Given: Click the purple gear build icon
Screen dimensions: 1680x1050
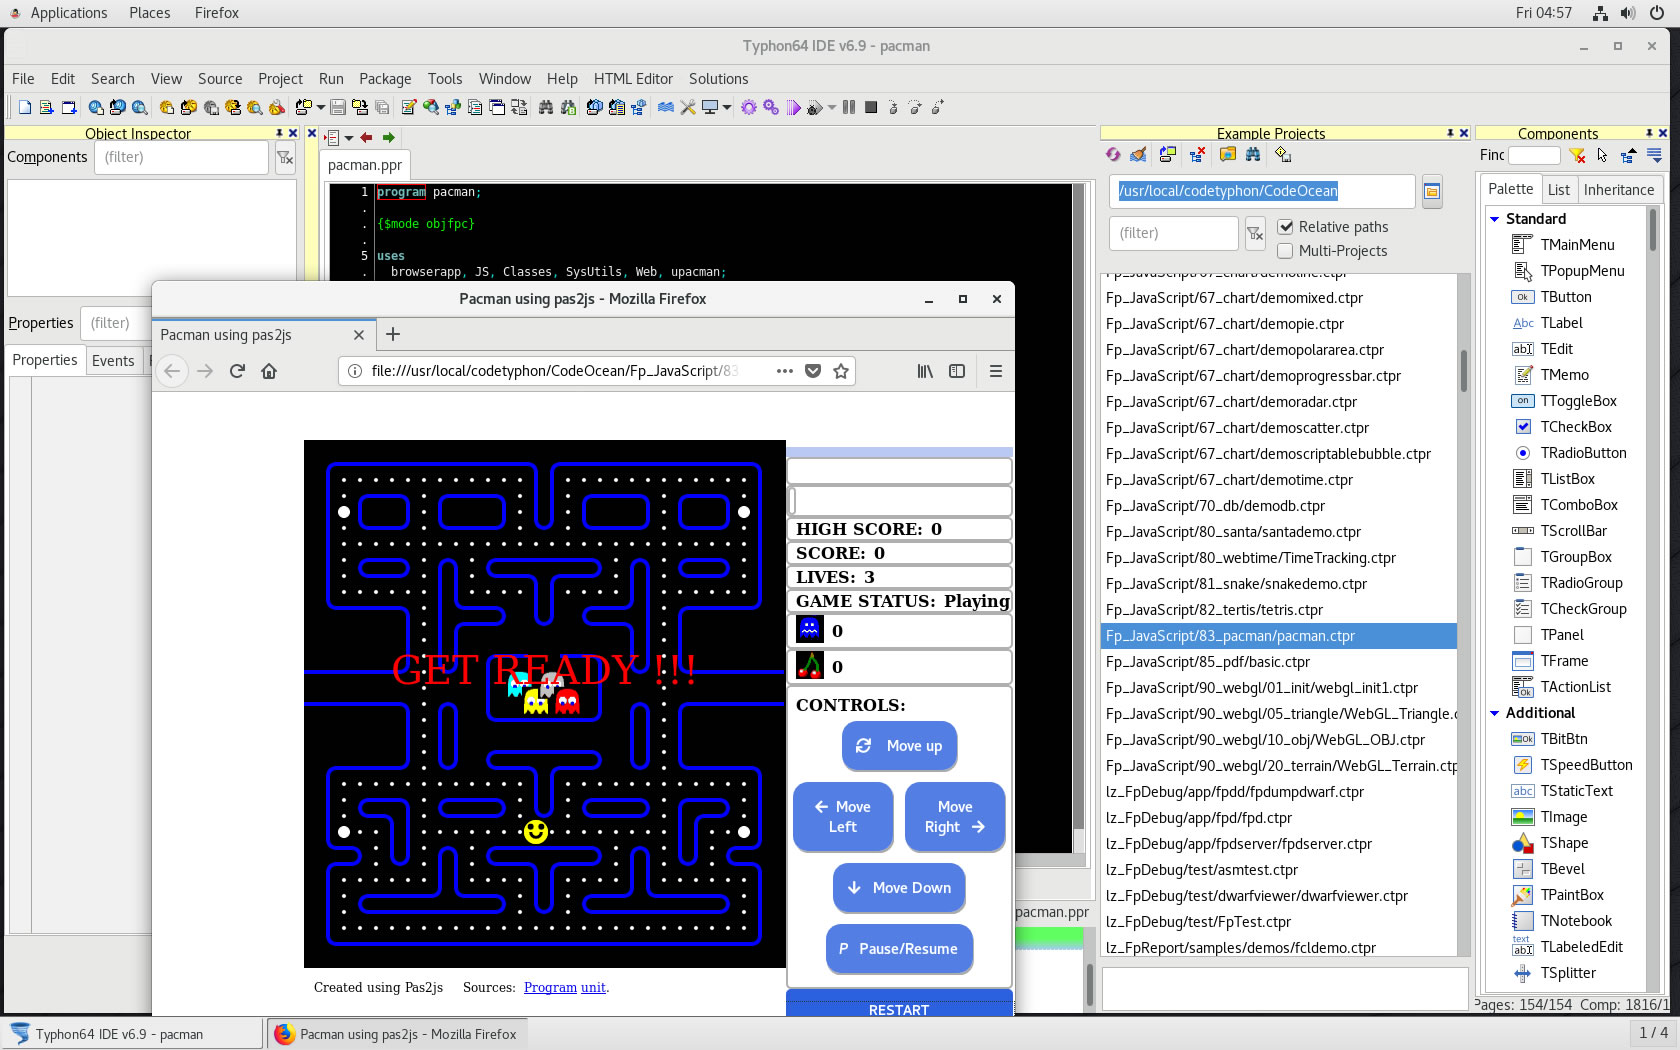Looking at the screenshot, I should coord(749,107).
